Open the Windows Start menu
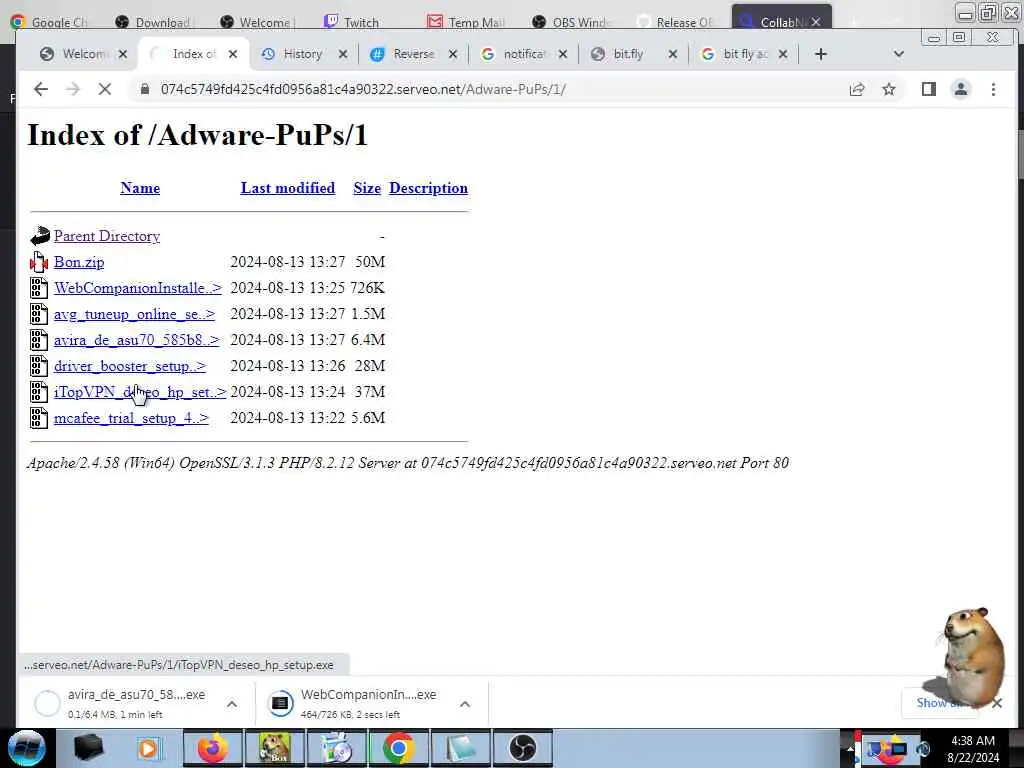This screenshot has height=768, width=1024. 26,748
